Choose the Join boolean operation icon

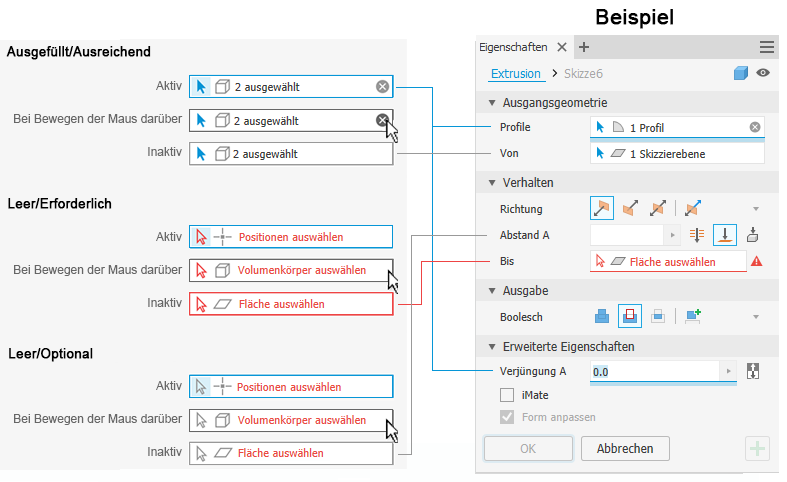601,316
